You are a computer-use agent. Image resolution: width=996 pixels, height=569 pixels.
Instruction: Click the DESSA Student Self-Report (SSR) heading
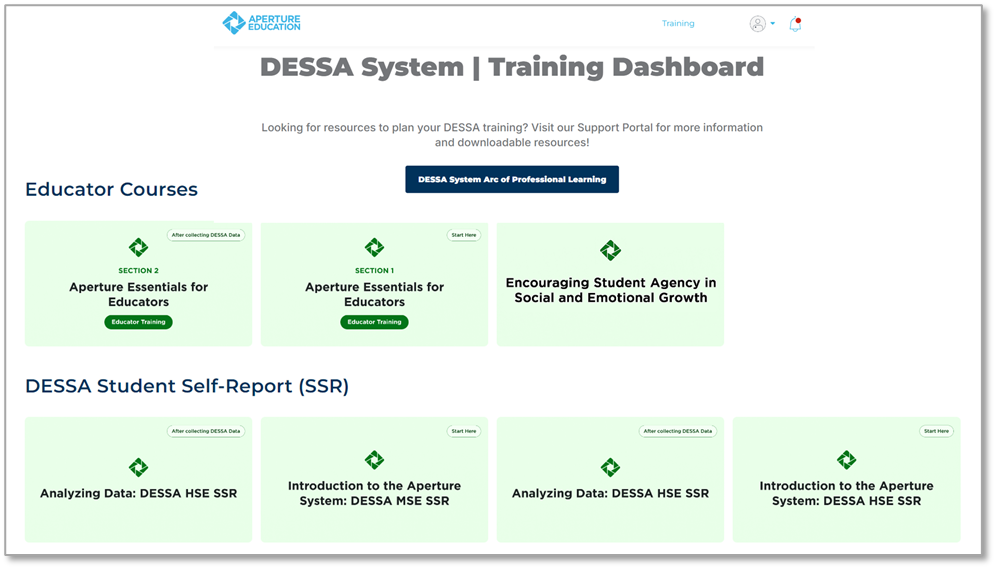click(187, 386)
